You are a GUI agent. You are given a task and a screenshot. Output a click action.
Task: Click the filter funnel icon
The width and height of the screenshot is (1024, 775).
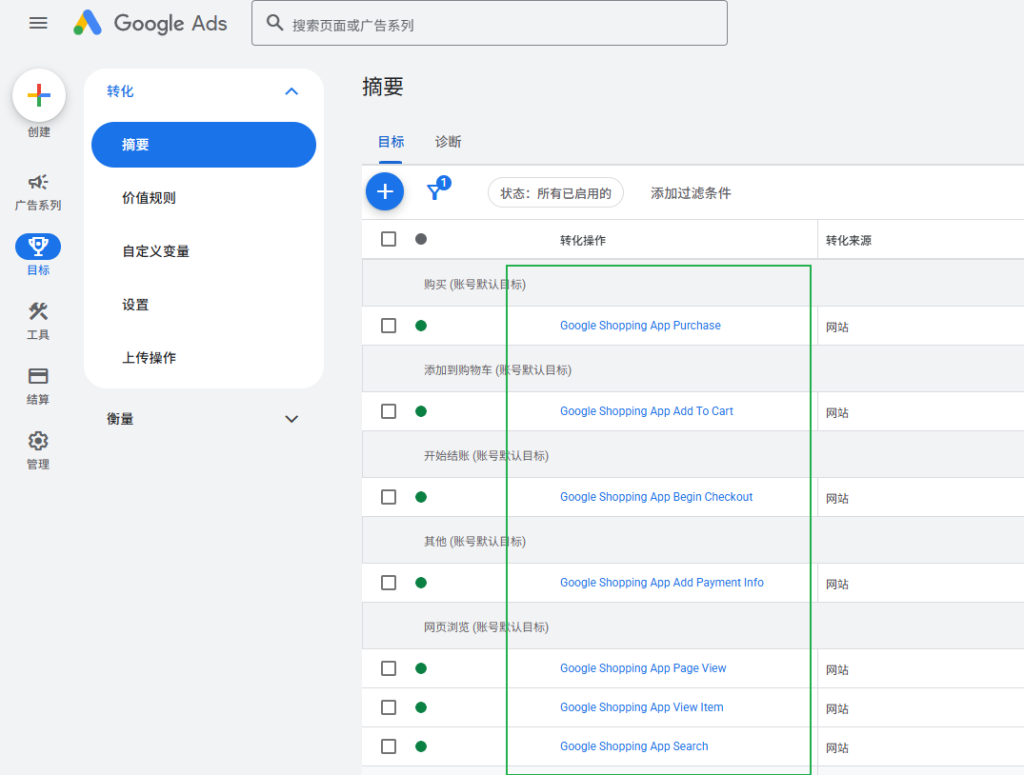click(435, 191)
